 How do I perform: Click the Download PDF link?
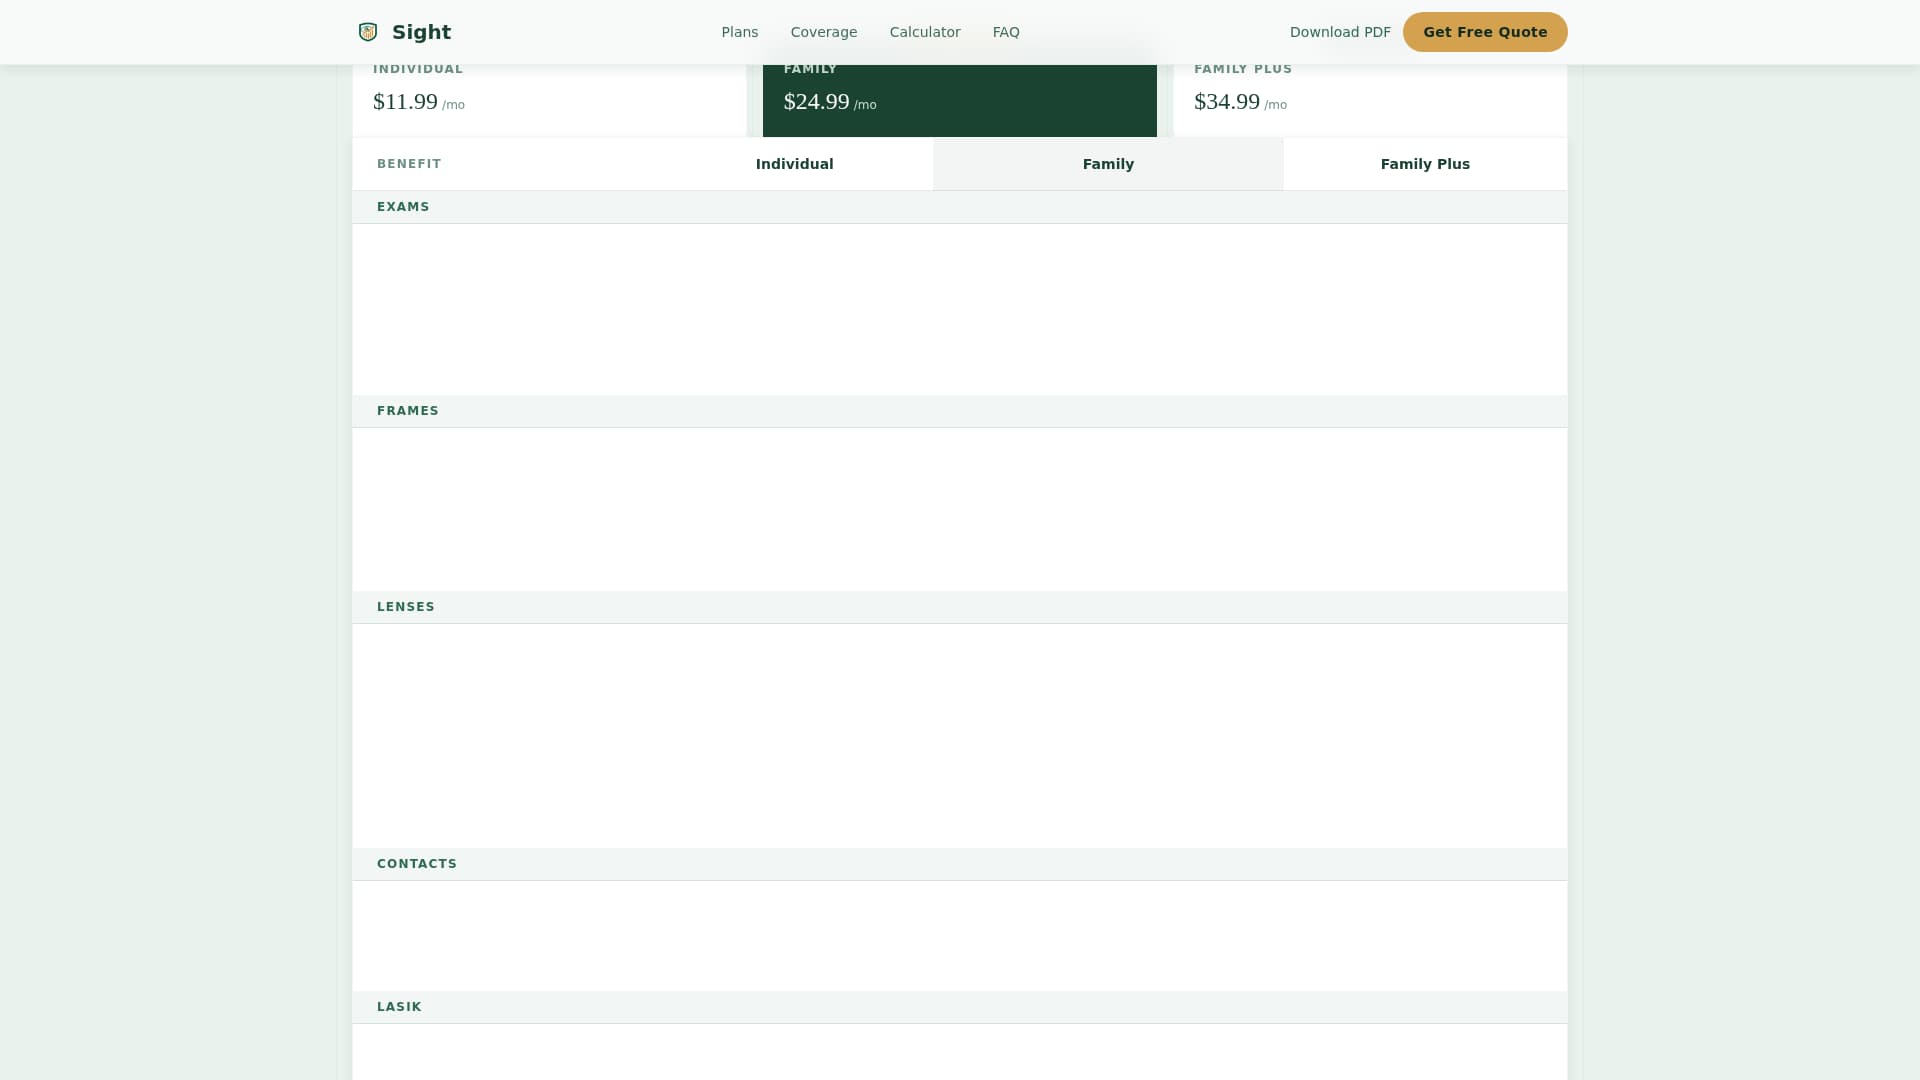point(1340,32)
